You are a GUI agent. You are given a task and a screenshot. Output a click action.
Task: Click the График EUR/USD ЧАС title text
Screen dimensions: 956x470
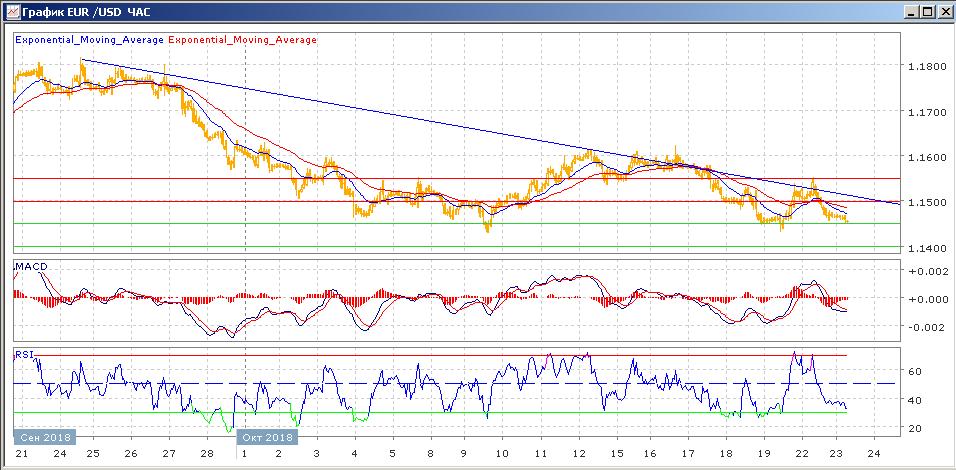pyautogui.click(x=86, y=11)
